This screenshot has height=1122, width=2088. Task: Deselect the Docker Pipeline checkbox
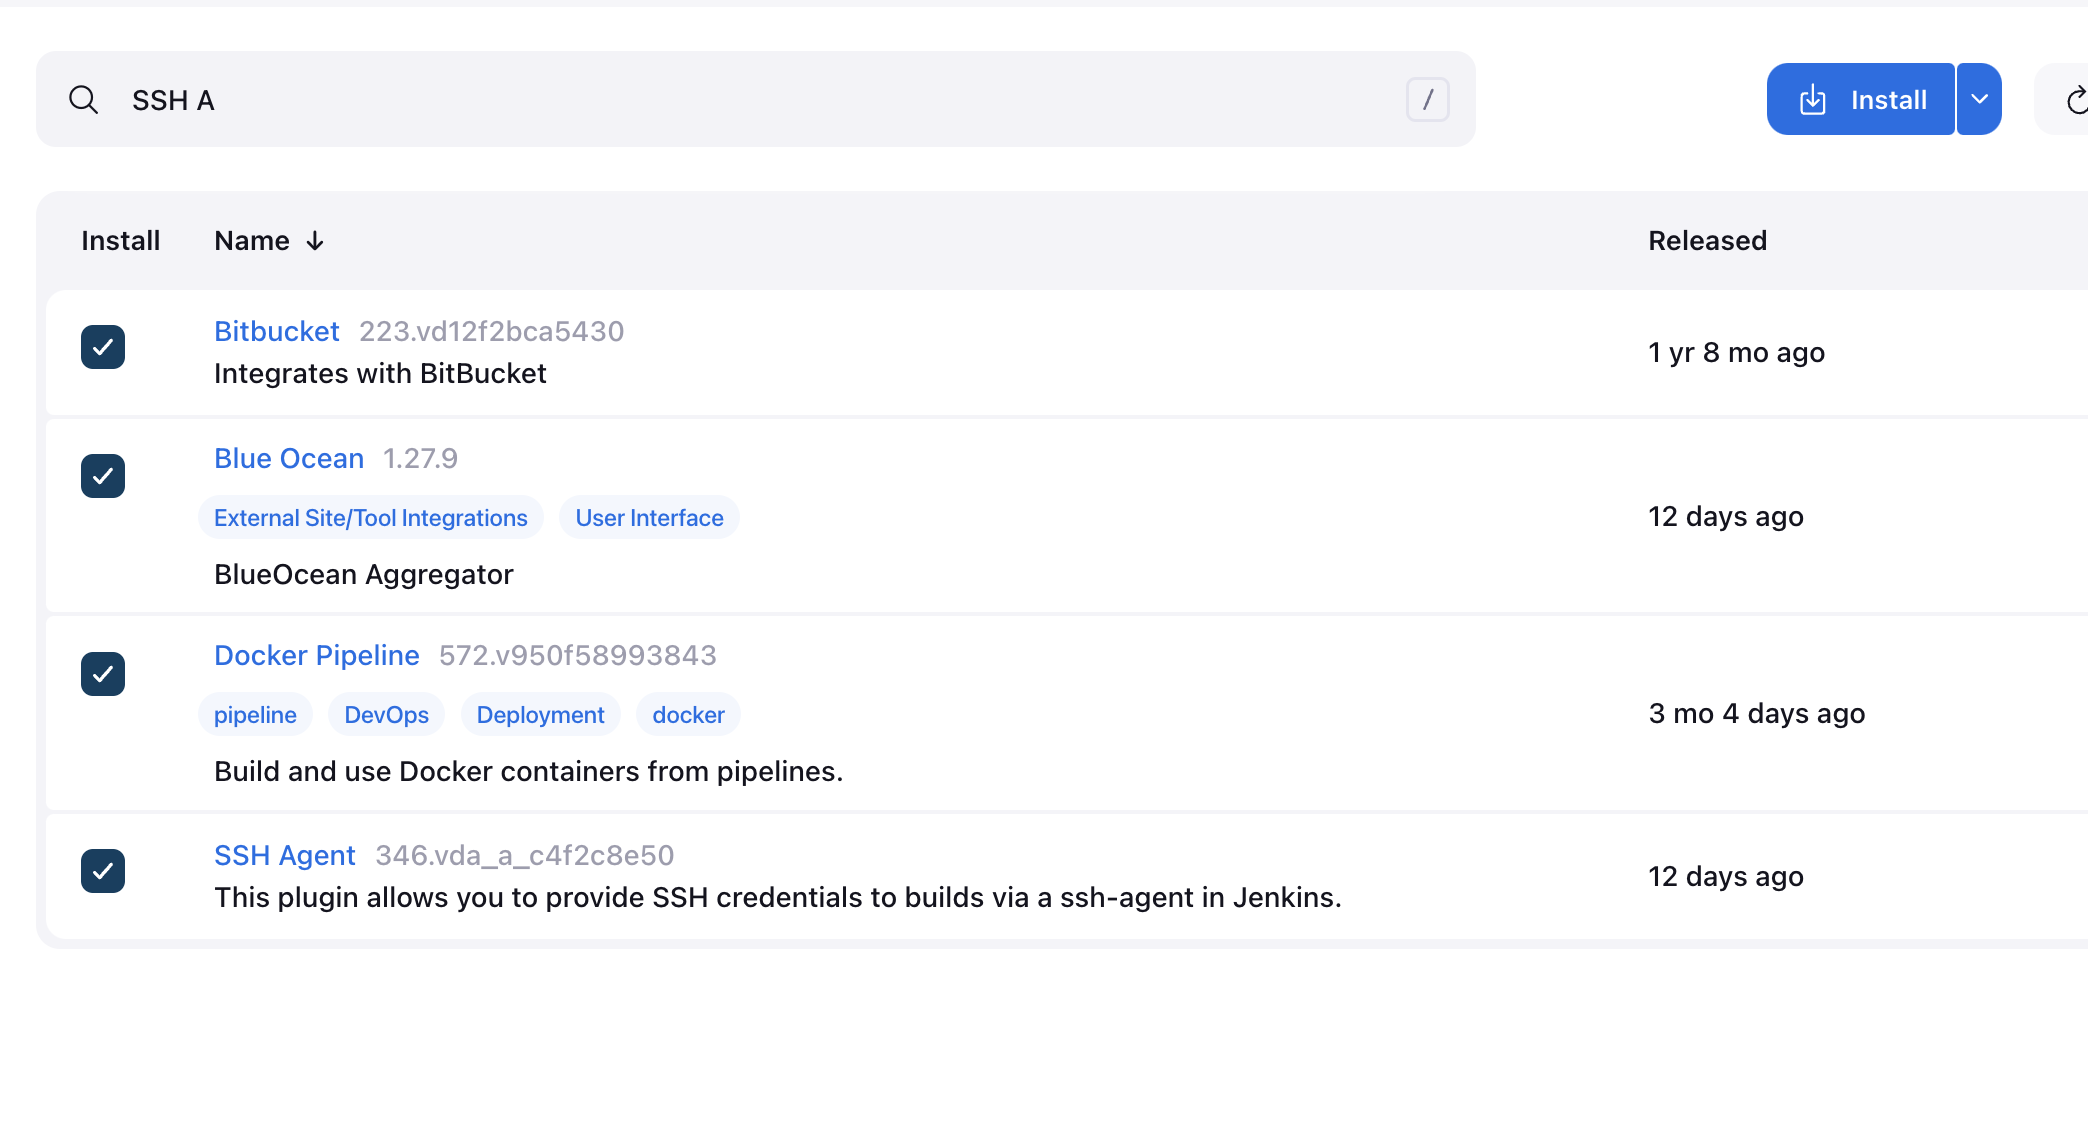pyautogui.click(x=103, y=674)
